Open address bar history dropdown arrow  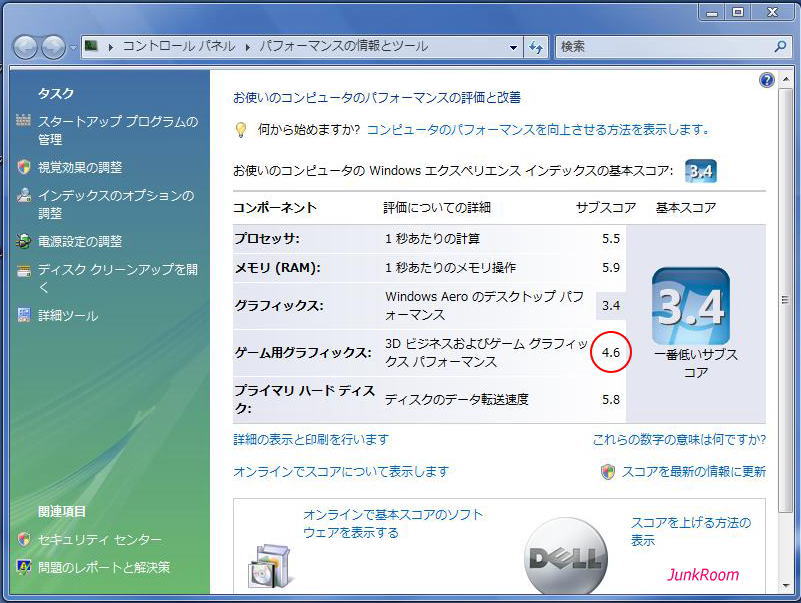click(513, 48)
